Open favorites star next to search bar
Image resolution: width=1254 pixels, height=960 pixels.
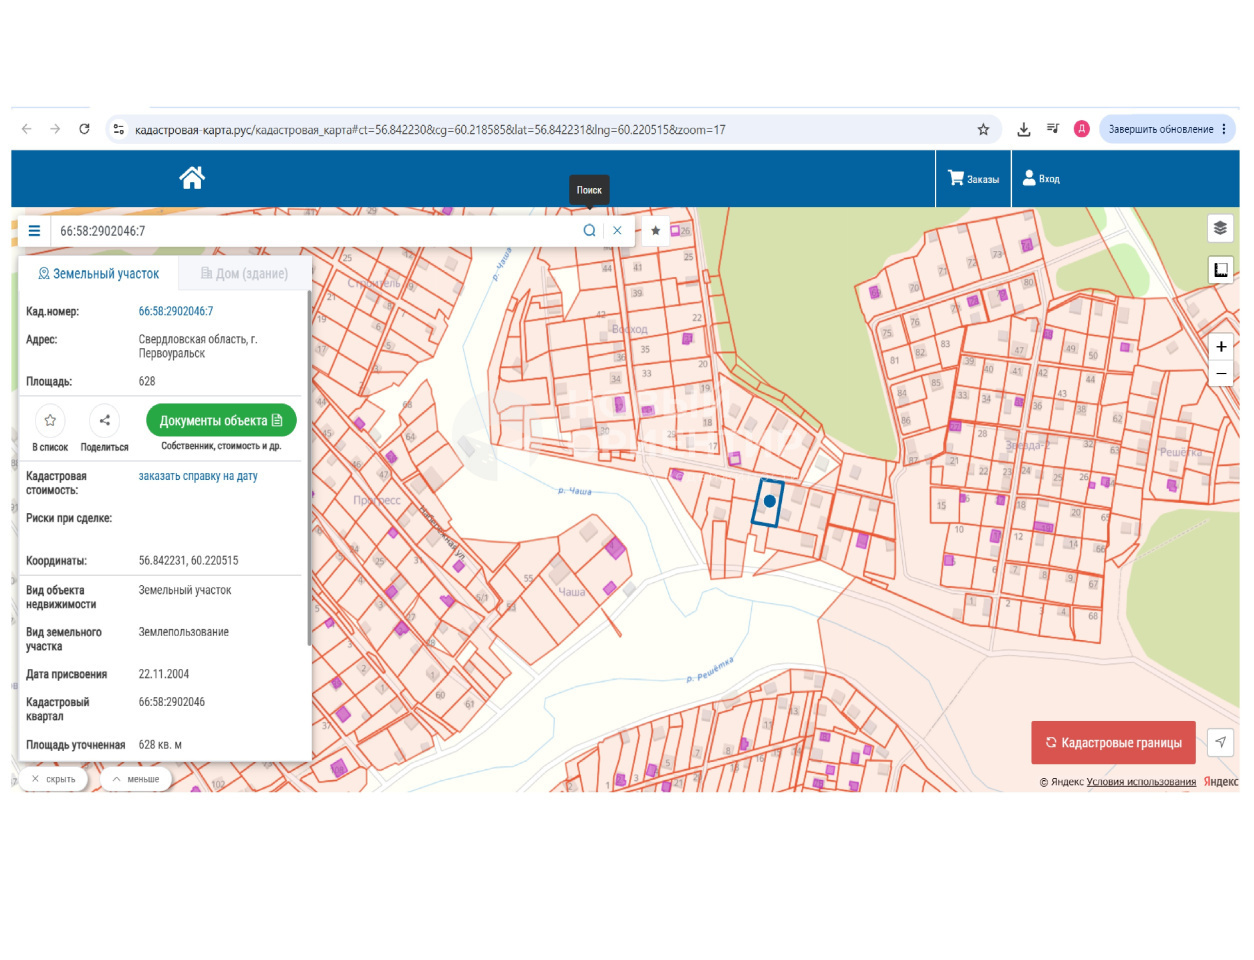pos(655,231)
